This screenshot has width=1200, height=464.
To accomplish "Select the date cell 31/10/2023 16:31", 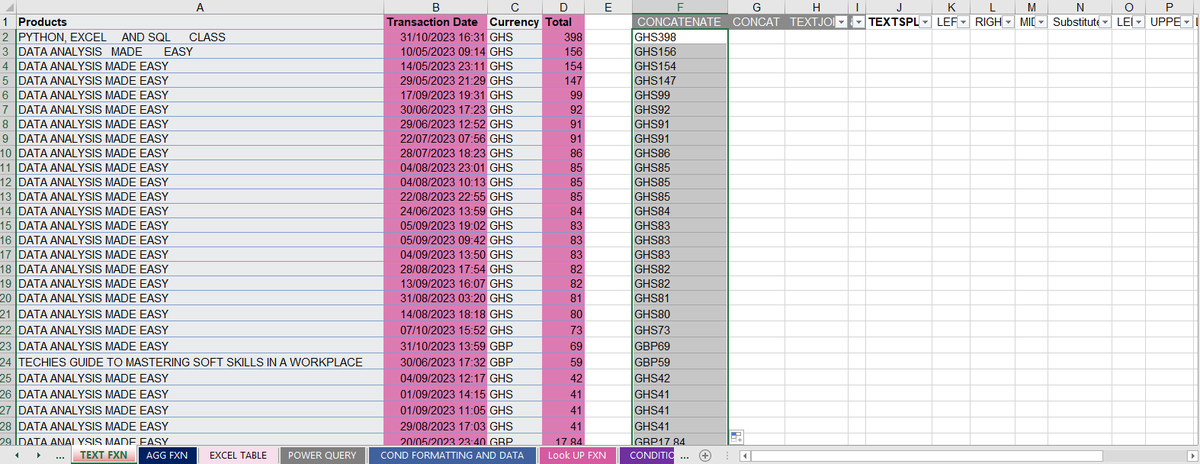I will (435, 37).
